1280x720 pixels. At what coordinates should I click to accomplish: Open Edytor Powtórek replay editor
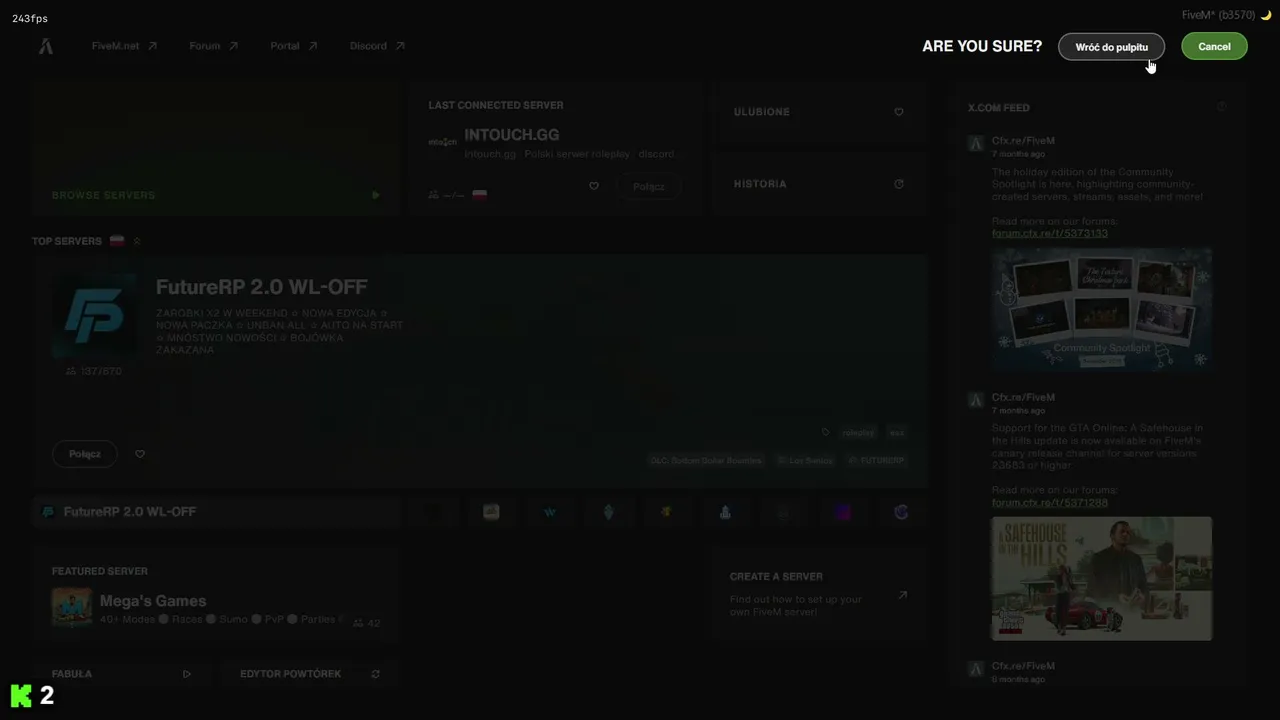[310, 674]
